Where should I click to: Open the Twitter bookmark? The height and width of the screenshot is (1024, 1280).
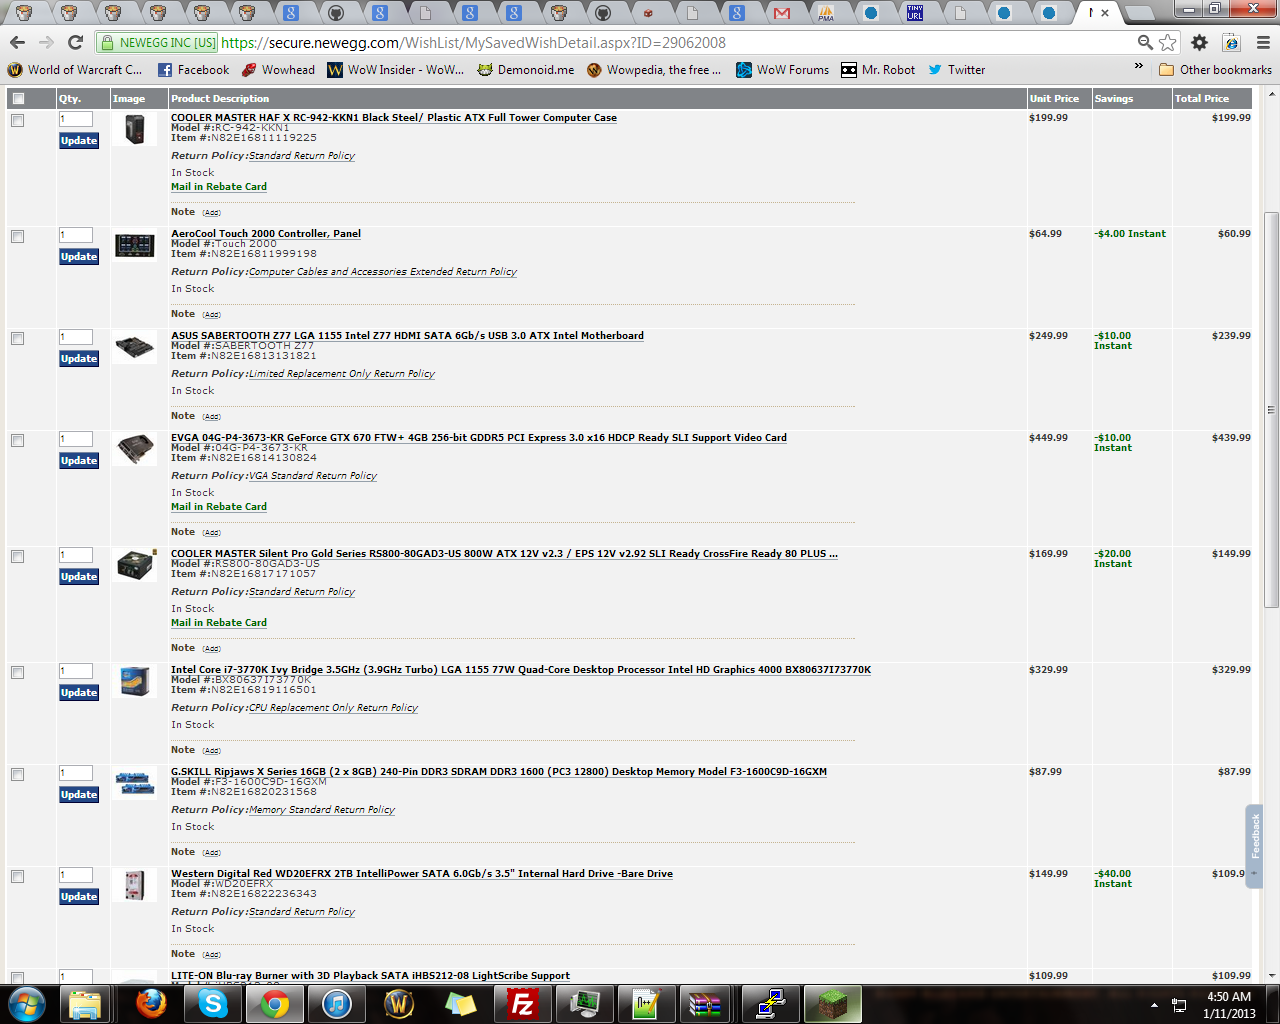pos(957,70)
